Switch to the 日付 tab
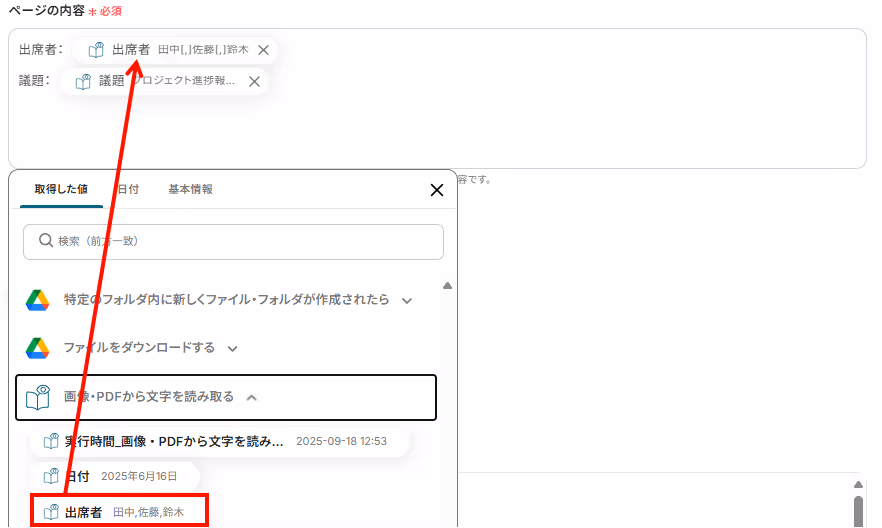Image resolution: width=882 pixels, height=528 pixels. [x=128, y=189]
